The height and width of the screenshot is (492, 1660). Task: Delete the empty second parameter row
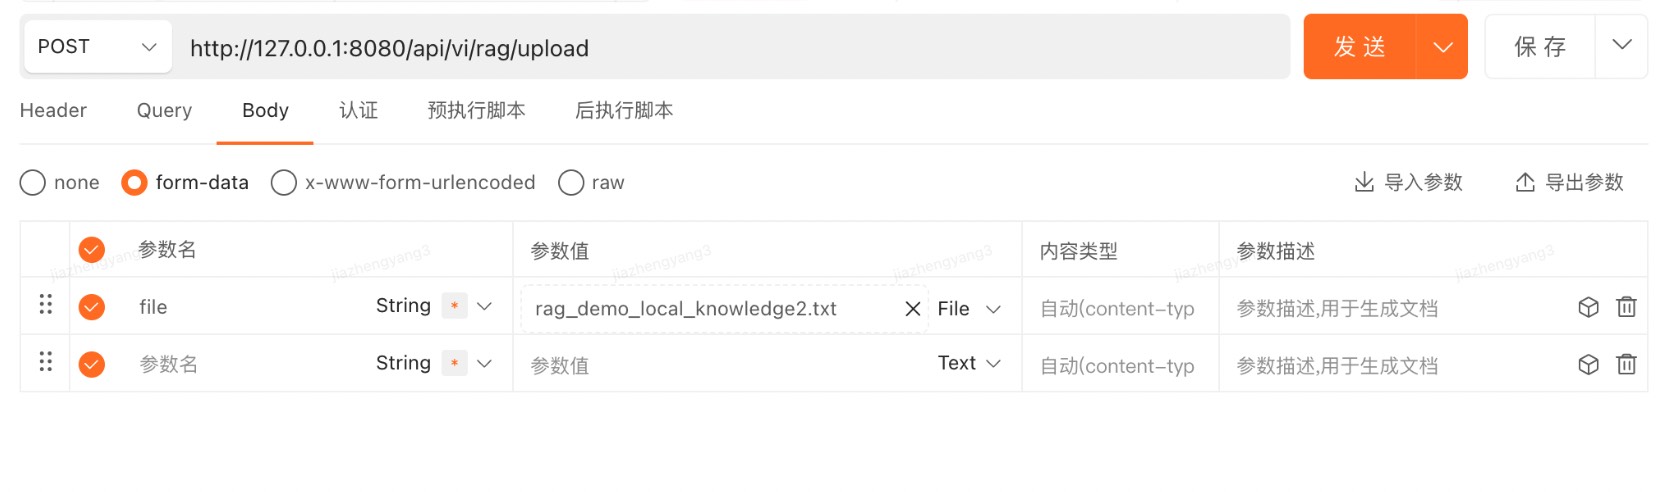[x=1626, y=364]
